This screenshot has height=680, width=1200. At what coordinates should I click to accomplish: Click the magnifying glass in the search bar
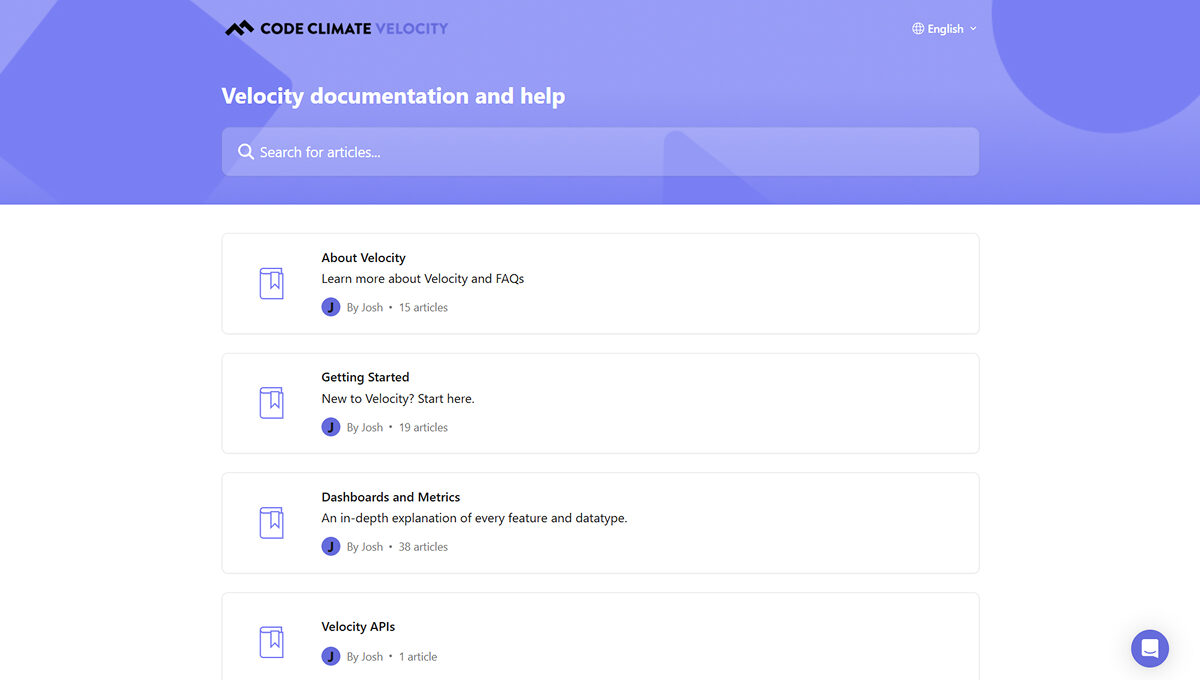click(246, 151)
